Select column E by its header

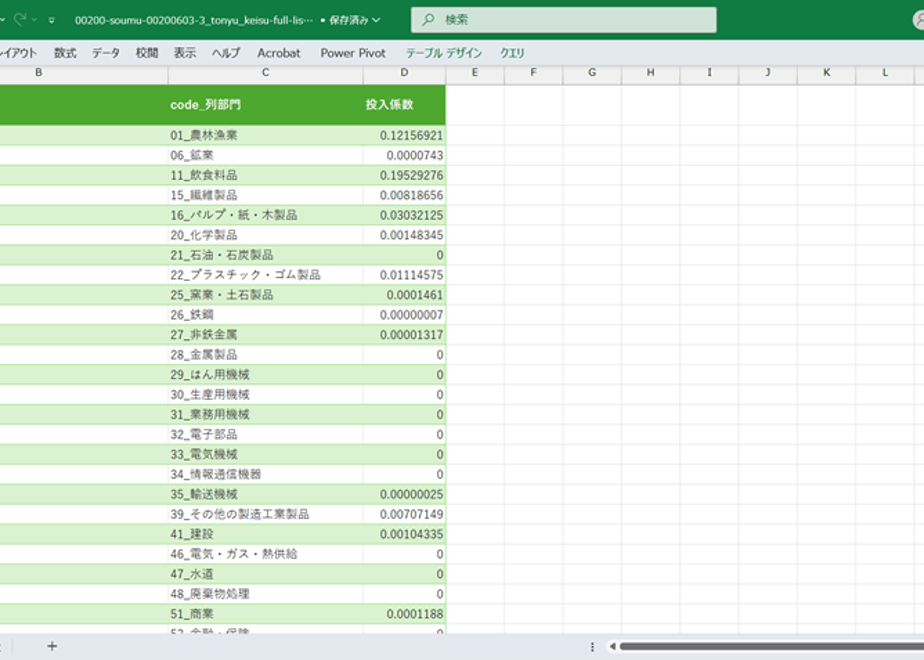(475, 72)
